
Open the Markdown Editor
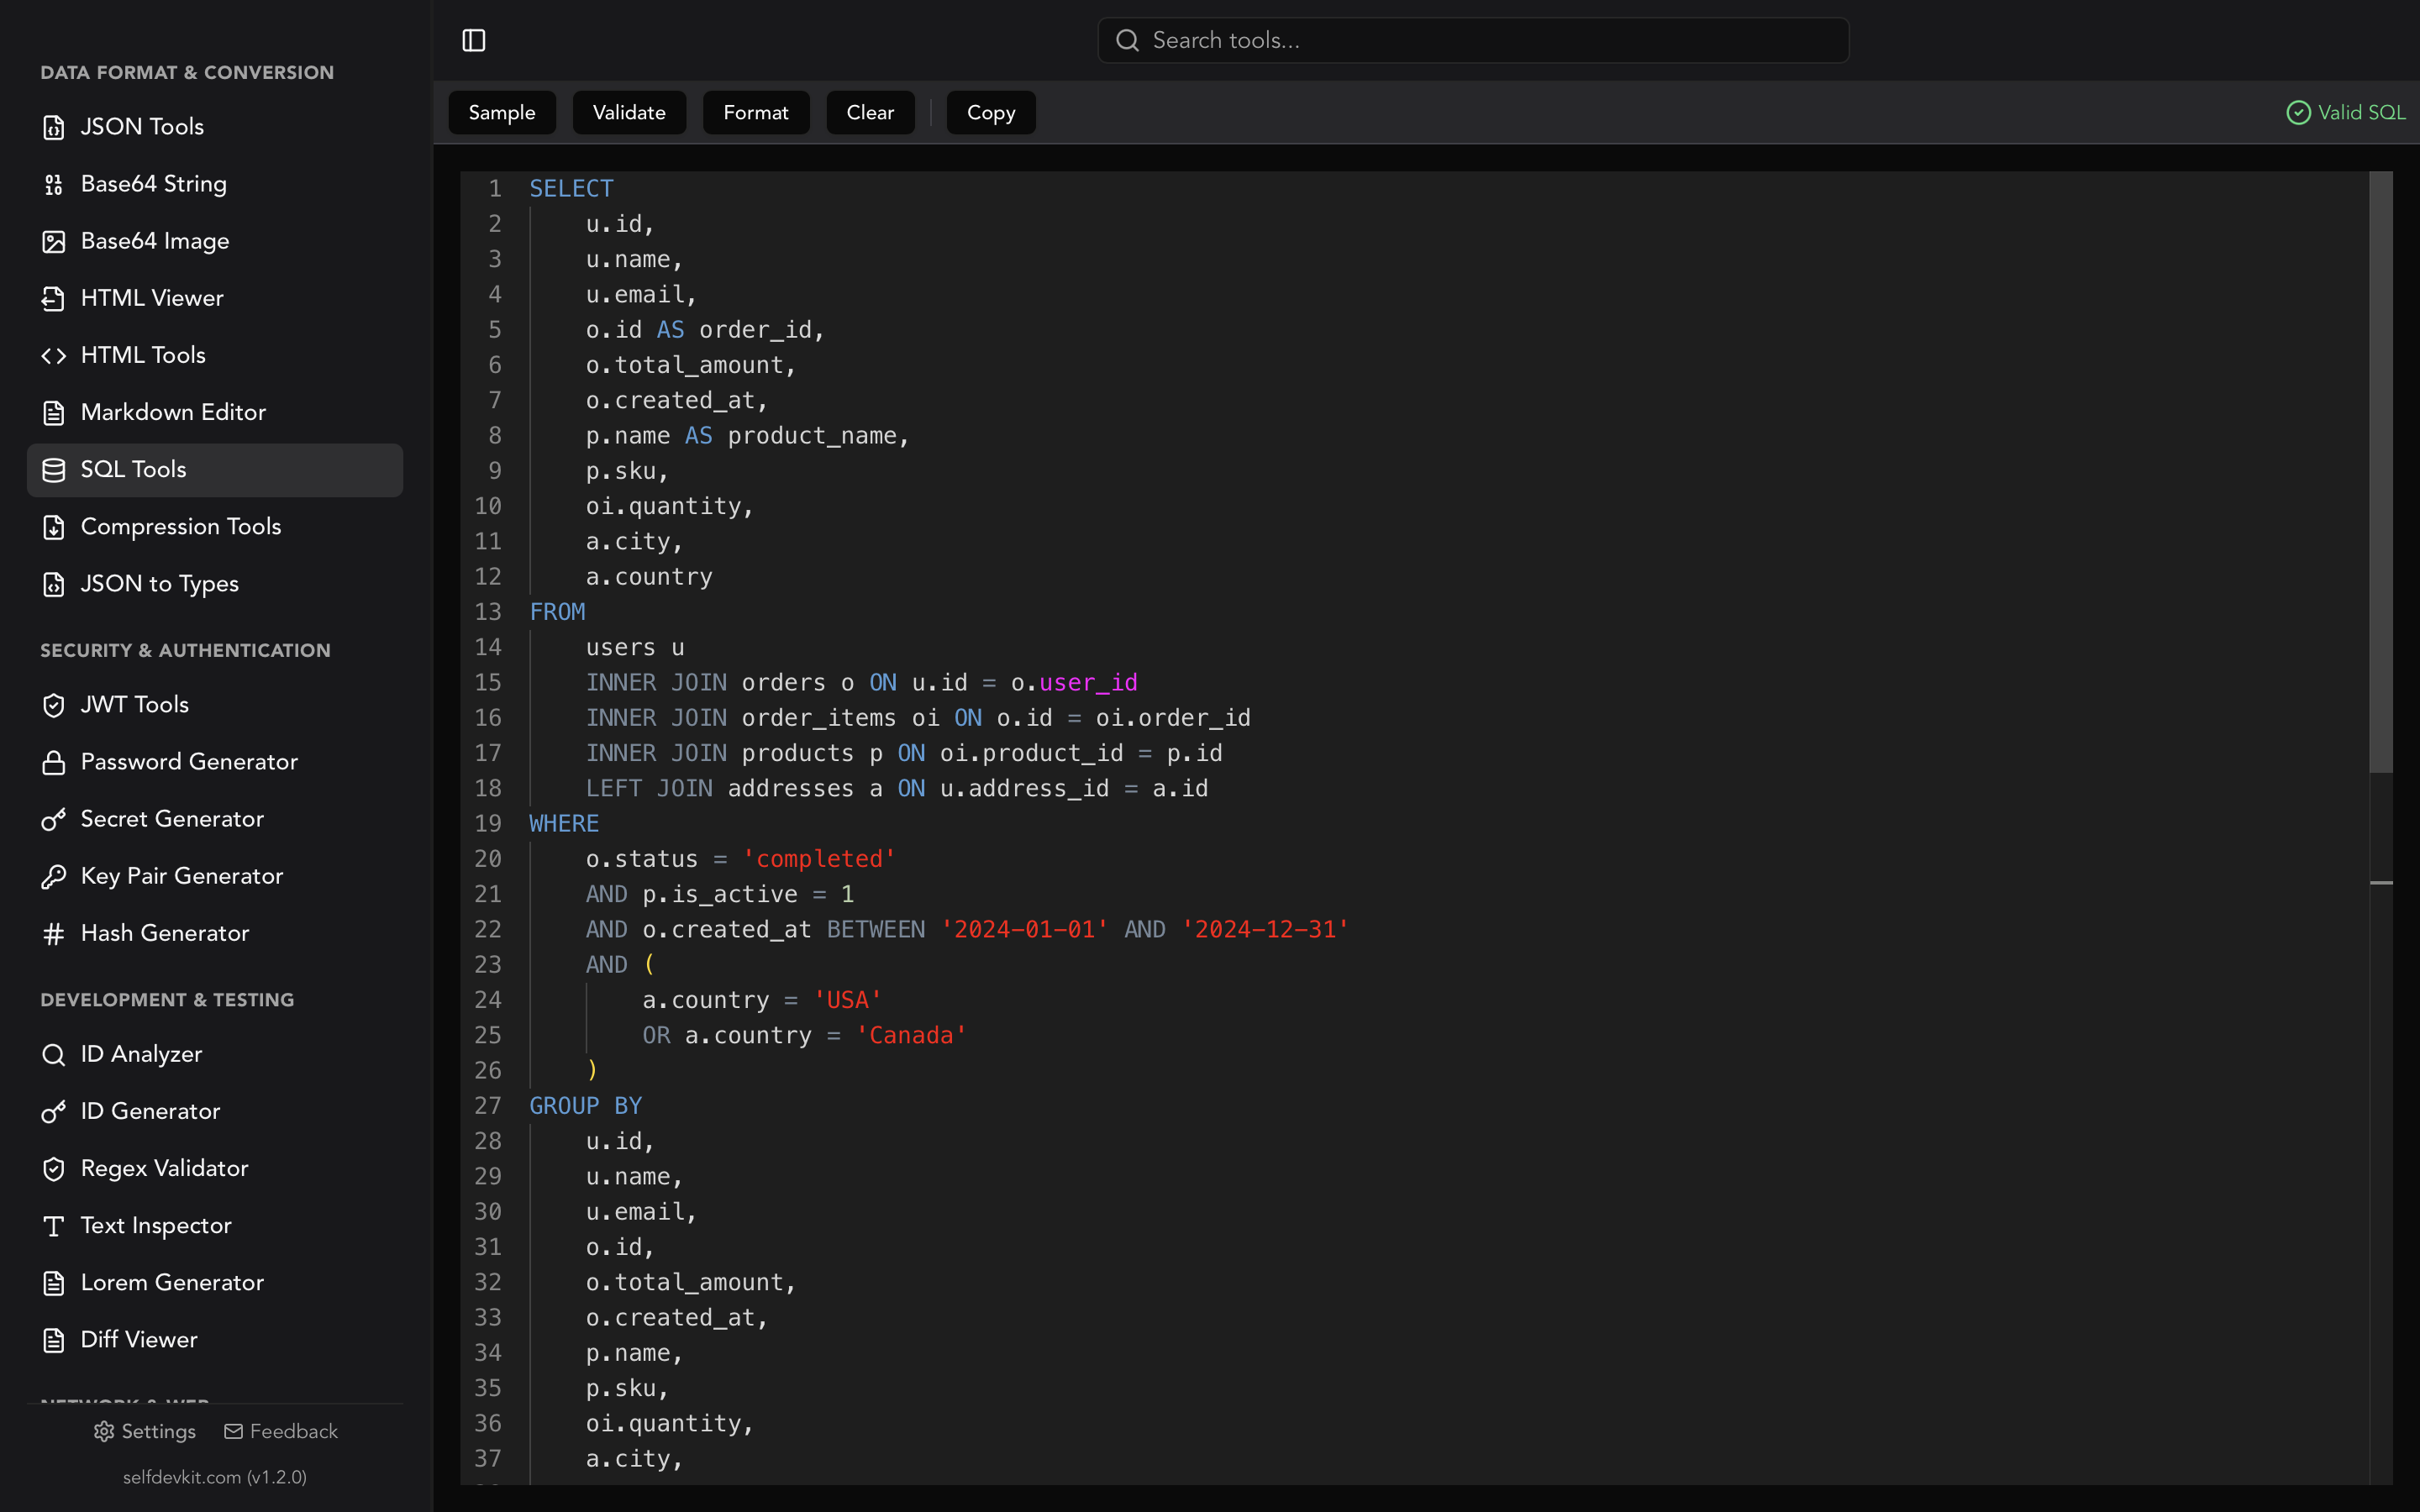point(172,412)
